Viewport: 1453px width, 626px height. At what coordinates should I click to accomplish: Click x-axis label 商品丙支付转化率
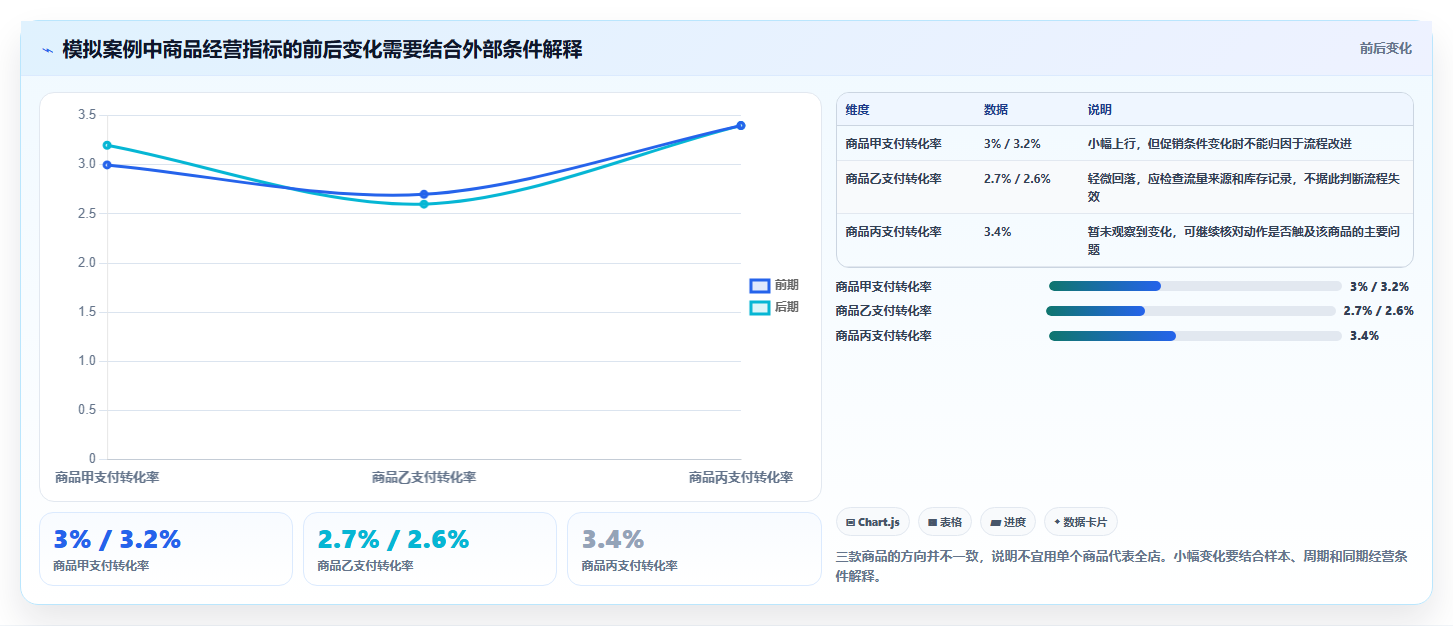[741, 478]
